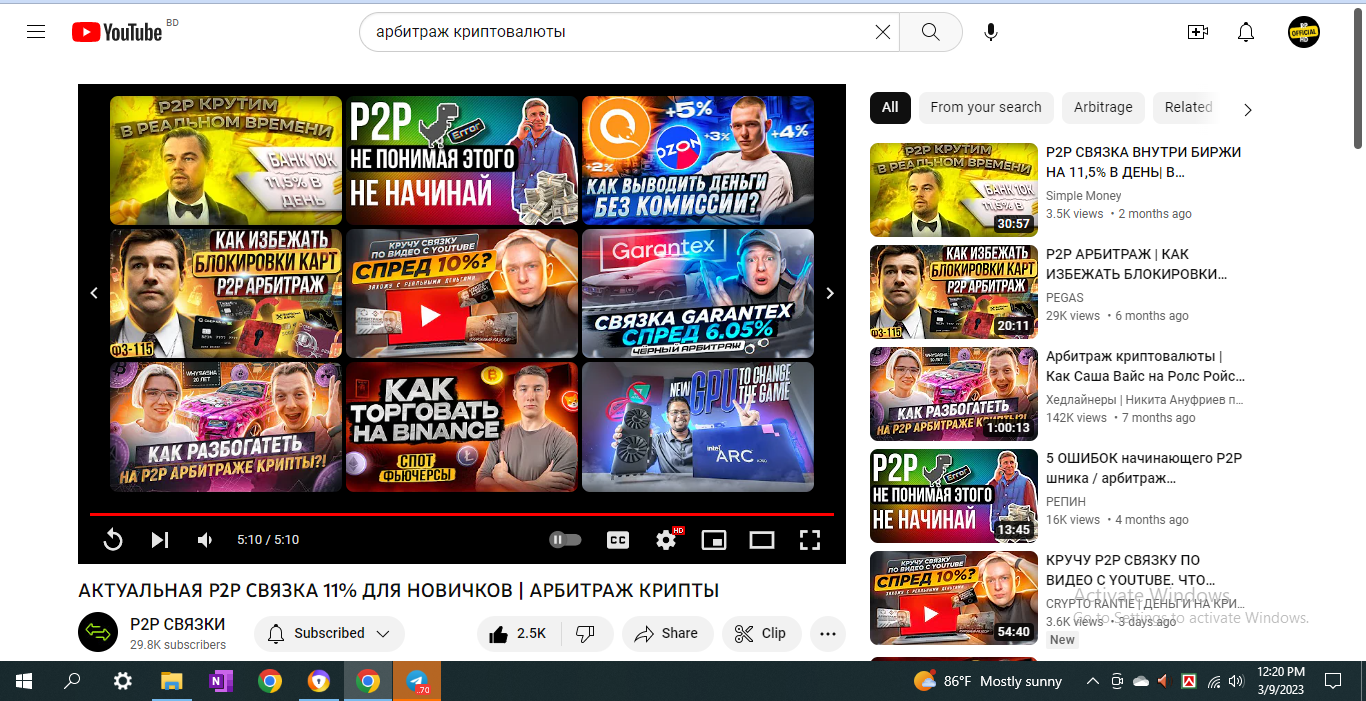Viewport: 1366px width, 701px height.
Task: Toggle theater mode
Action: coord(762,540)
